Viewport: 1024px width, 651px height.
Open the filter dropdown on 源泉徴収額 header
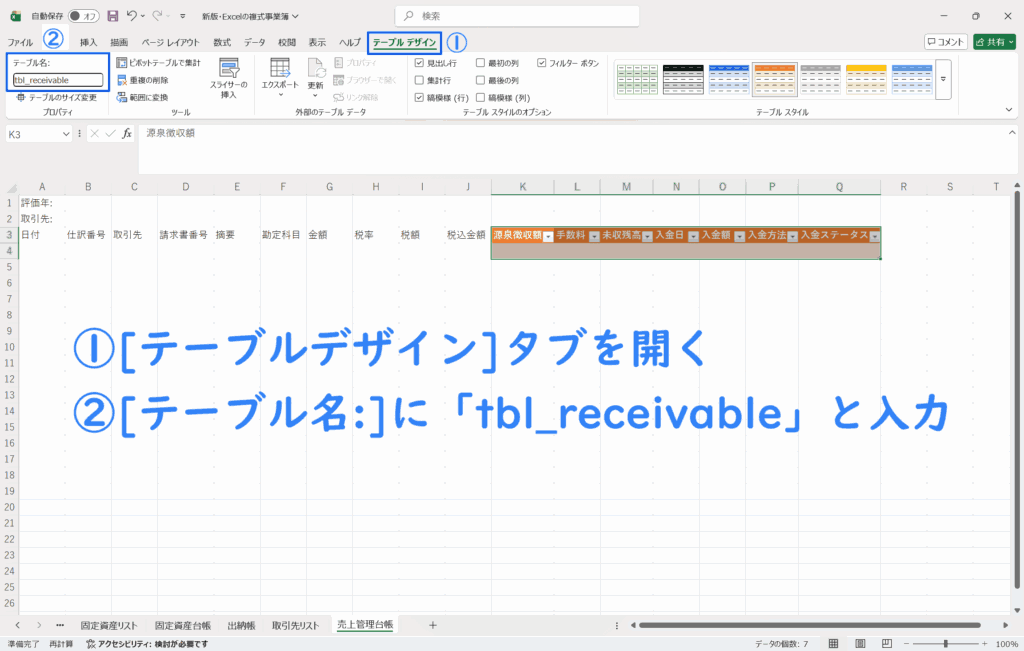click(x=547, y=237)
